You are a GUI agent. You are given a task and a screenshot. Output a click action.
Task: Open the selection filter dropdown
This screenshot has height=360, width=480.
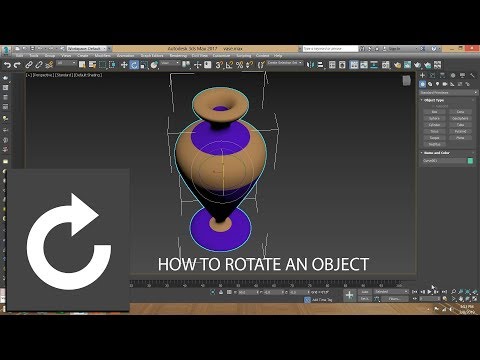point(66,63)
